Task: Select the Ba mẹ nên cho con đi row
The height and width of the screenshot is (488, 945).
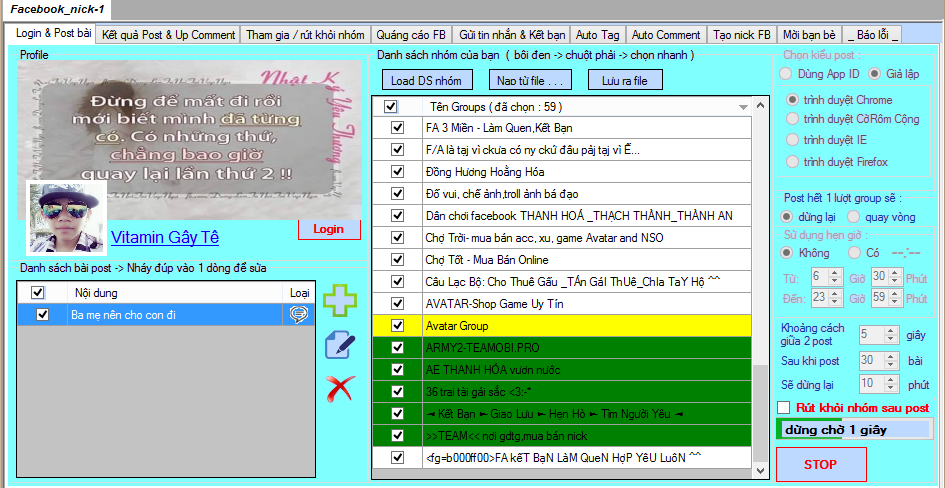Action: click(x=166, y=314)
